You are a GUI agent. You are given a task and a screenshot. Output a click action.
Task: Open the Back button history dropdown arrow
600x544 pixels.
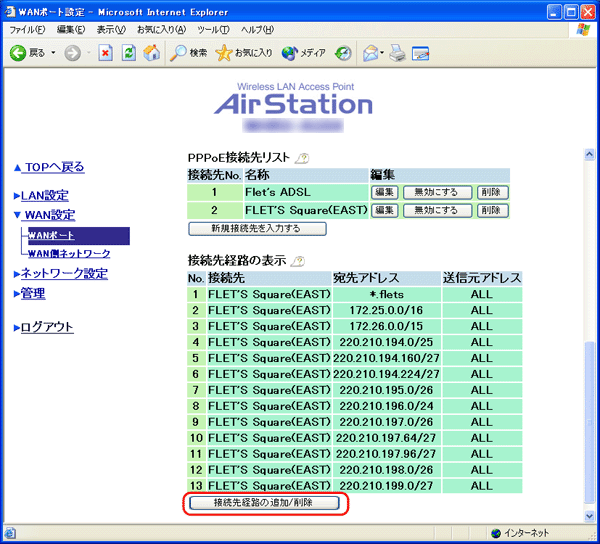coord(53,52)
